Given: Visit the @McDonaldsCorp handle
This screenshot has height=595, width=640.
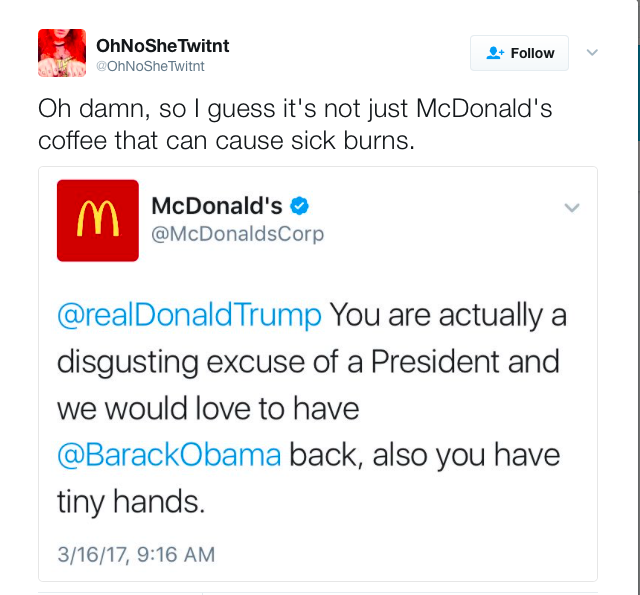Looking at the screenshot, I should click(x=238, y=234).
